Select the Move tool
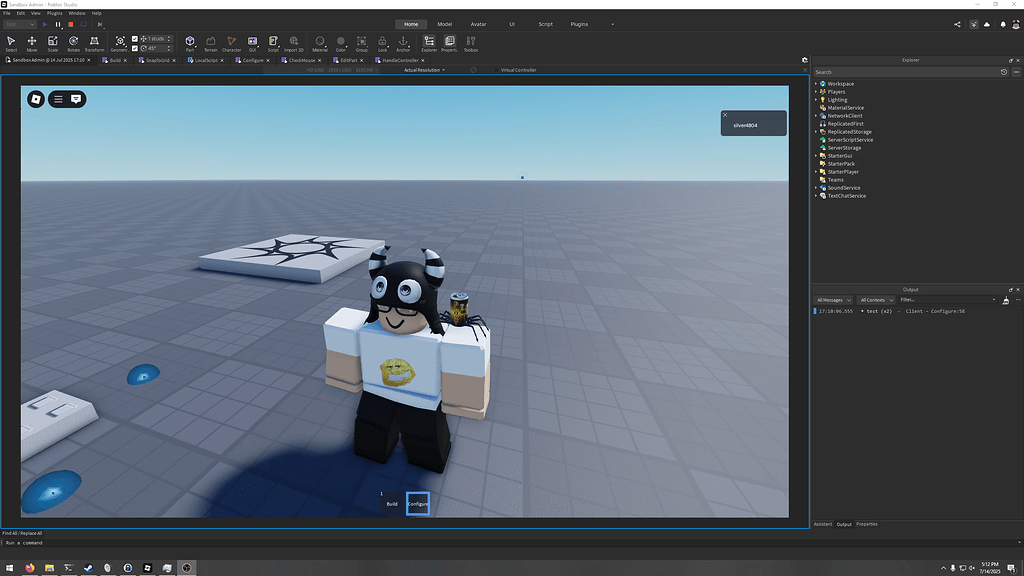This screenshot has width=1024, height=576. 32,41
